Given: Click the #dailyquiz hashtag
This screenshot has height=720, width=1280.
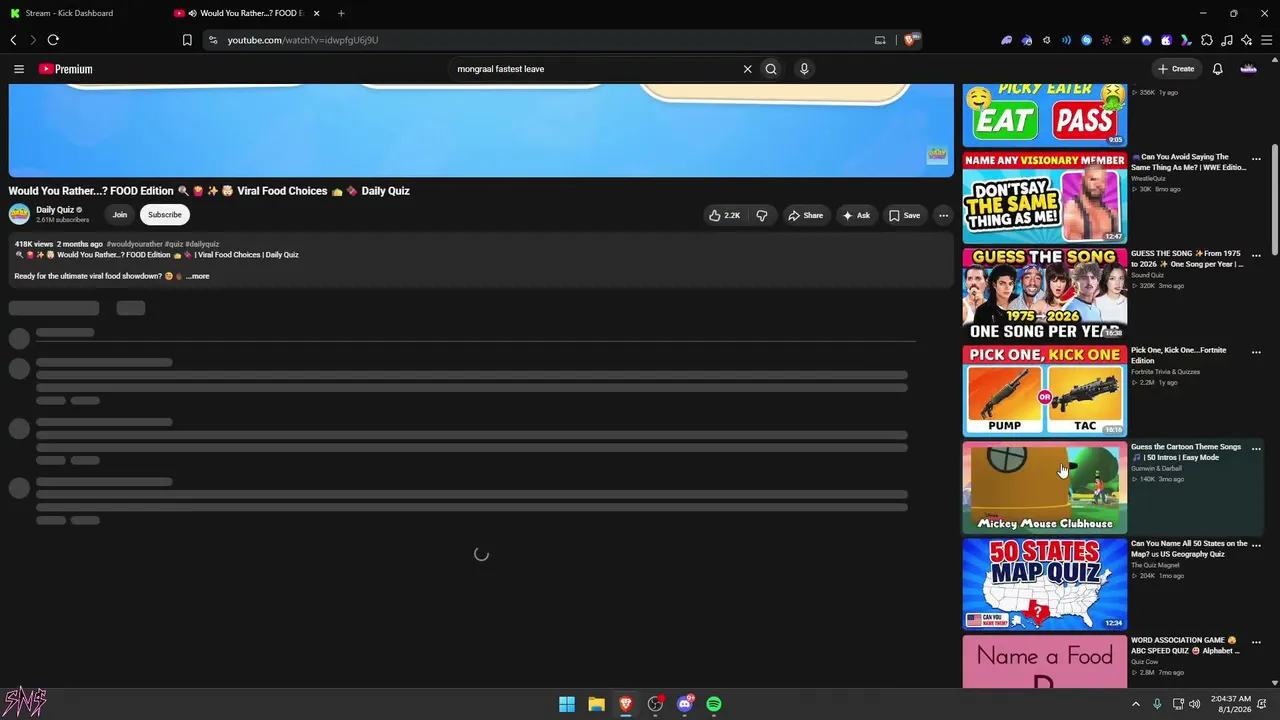Looking at the screenshot, I should click(x=202, y=244).
